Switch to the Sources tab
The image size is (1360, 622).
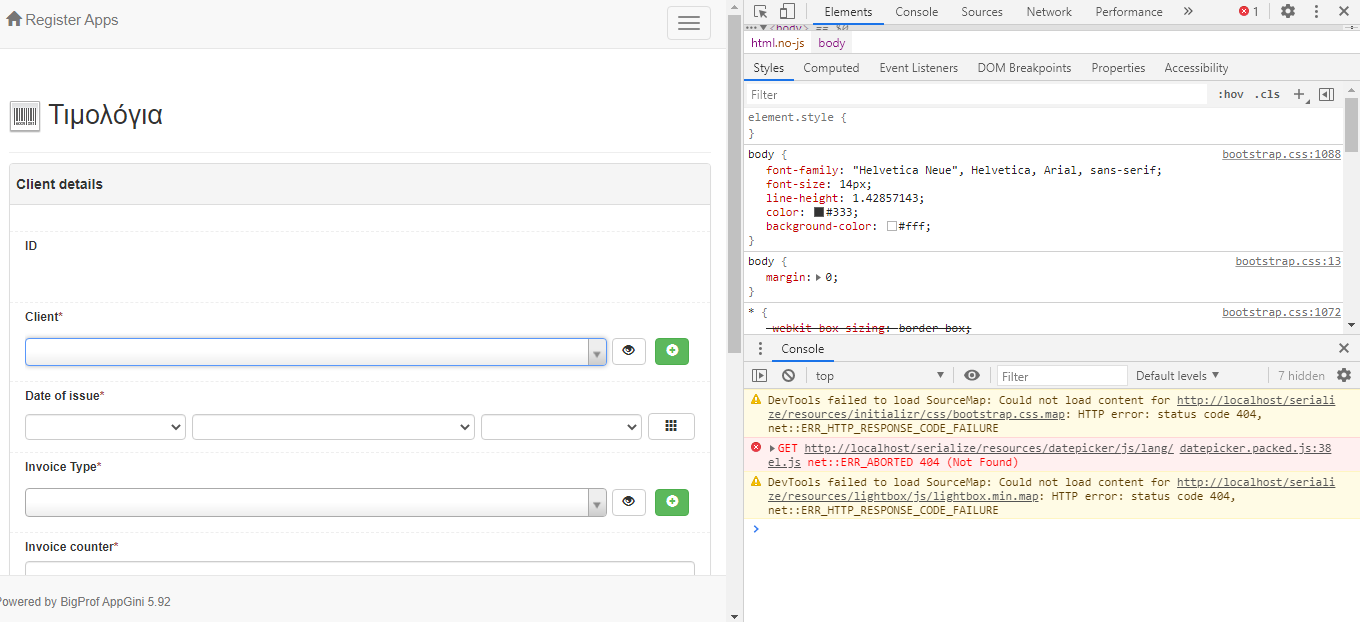click(981, 12)
